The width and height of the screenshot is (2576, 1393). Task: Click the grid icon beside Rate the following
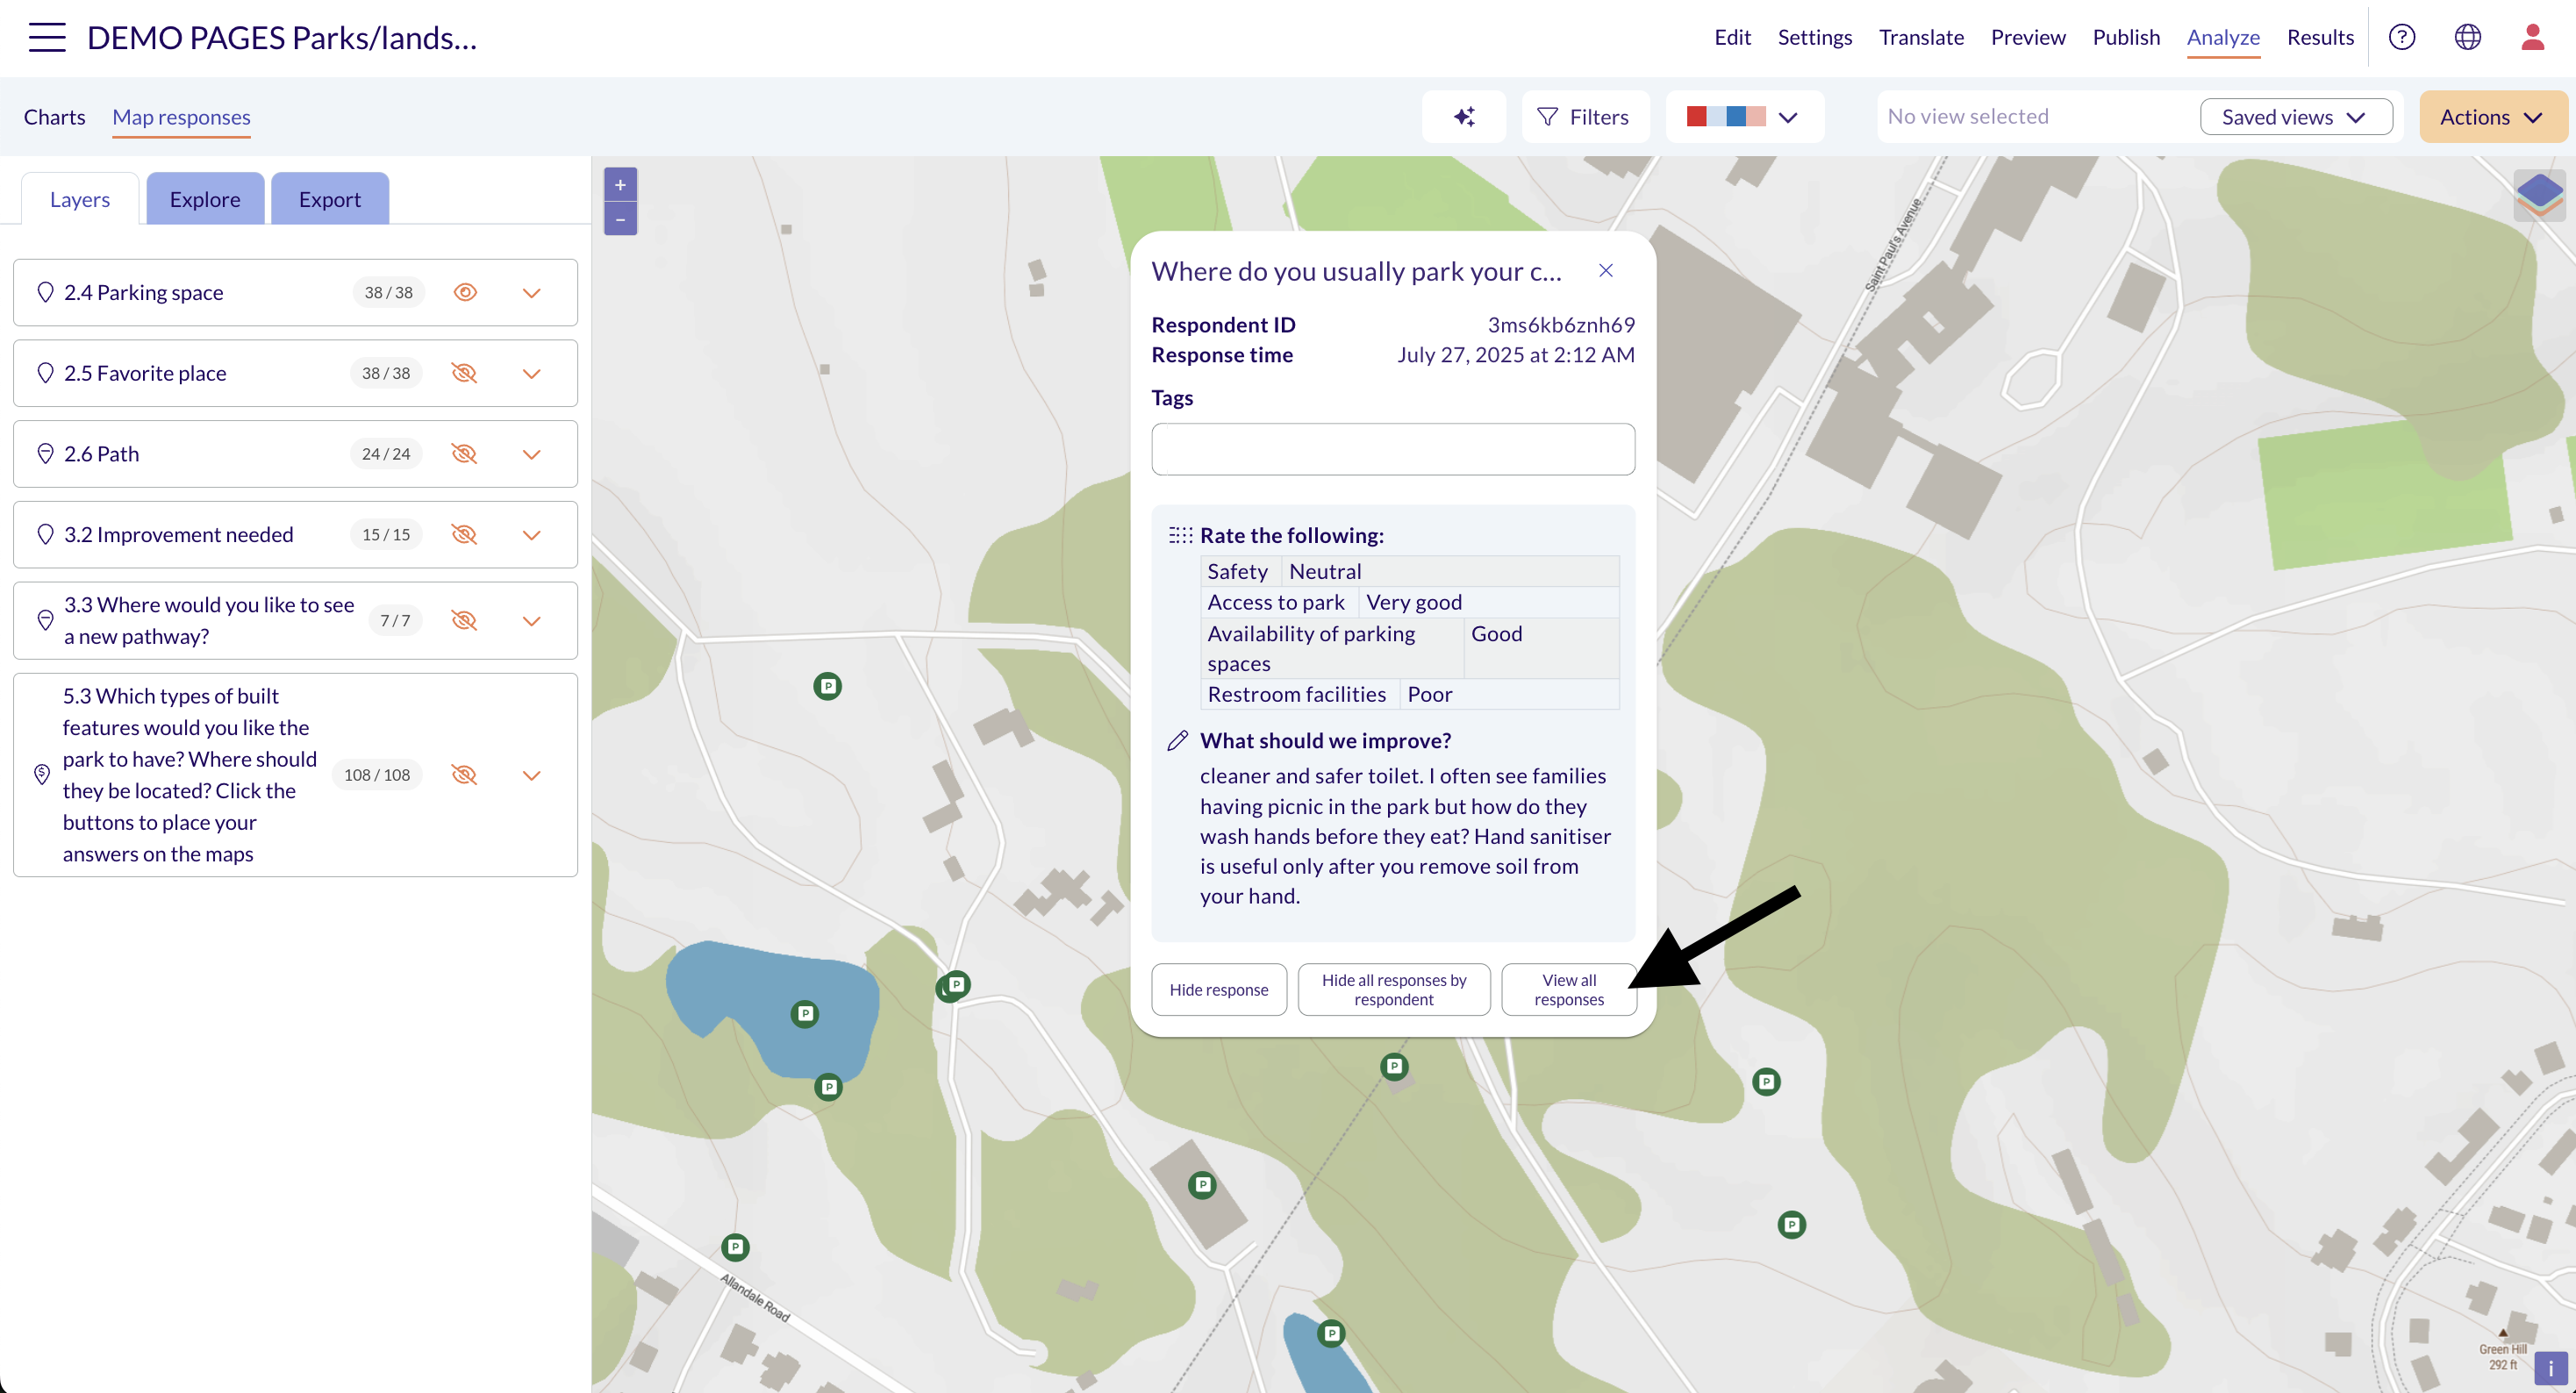click(1181, 535)
